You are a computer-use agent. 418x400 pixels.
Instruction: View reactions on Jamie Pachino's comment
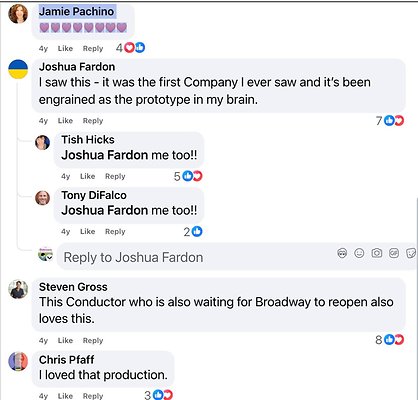pos(131,48)
